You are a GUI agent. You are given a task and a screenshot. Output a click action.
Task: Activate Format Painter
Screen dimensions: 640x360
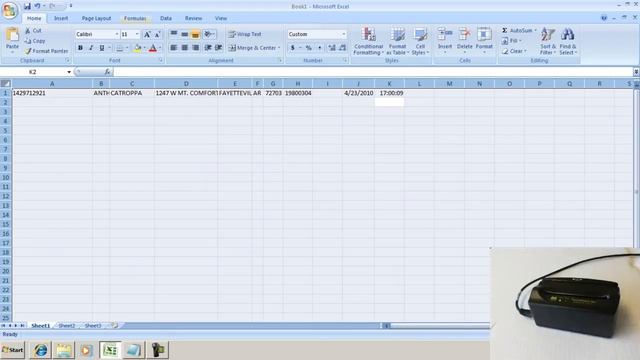tap(47, 51)
